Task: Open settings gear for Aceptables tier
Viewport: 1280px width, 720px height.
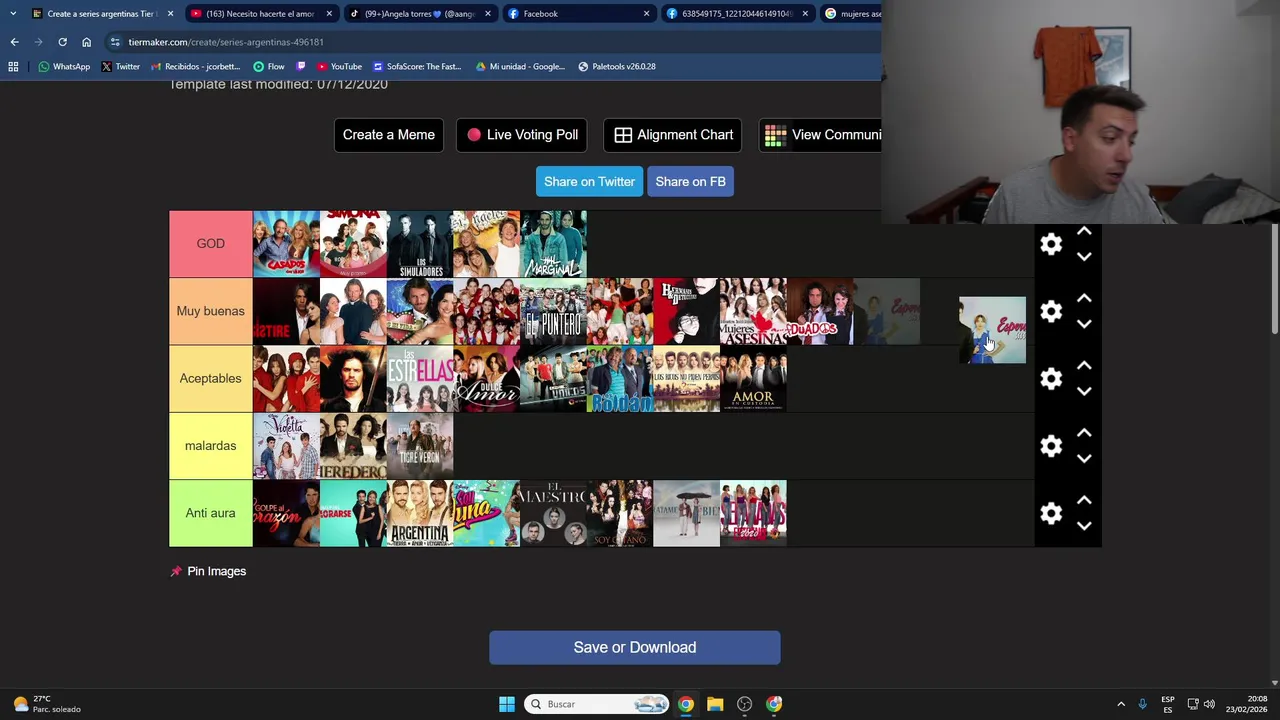Action: (1051, 378)
